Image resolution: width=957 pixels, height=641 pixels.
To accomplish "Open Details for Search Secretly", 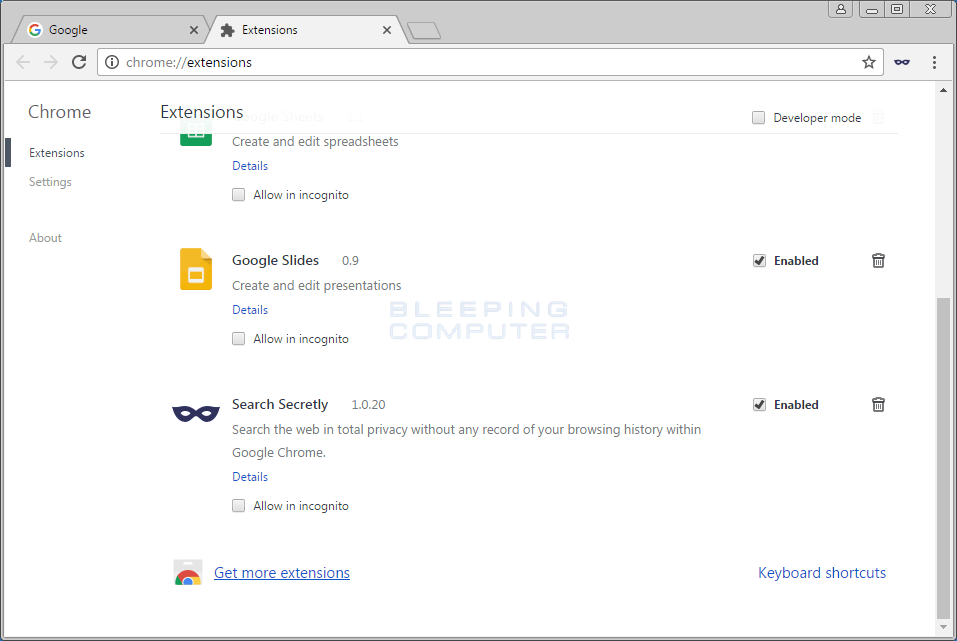I will click(250, 477).
